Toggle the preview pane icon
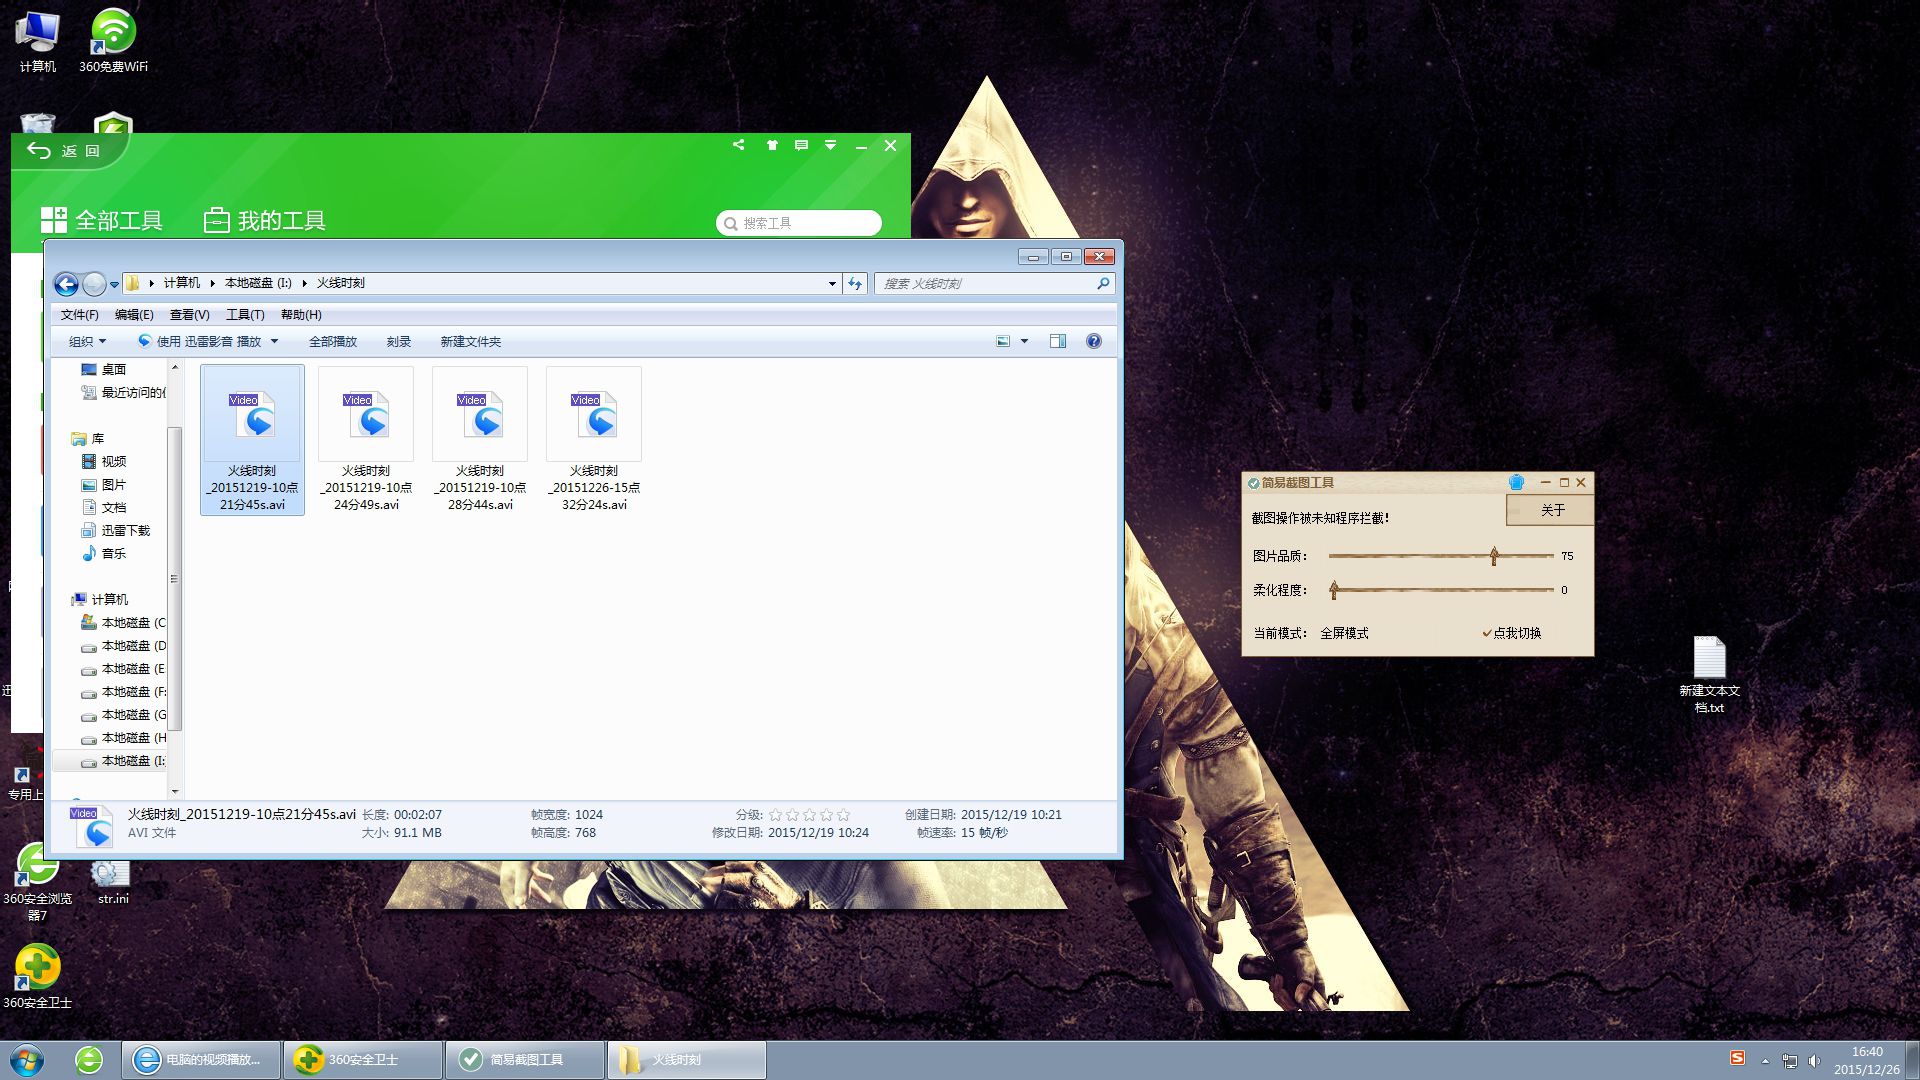This screenshot has width=1920, height=1080. pyautogui.click(x=1058, y=342)
